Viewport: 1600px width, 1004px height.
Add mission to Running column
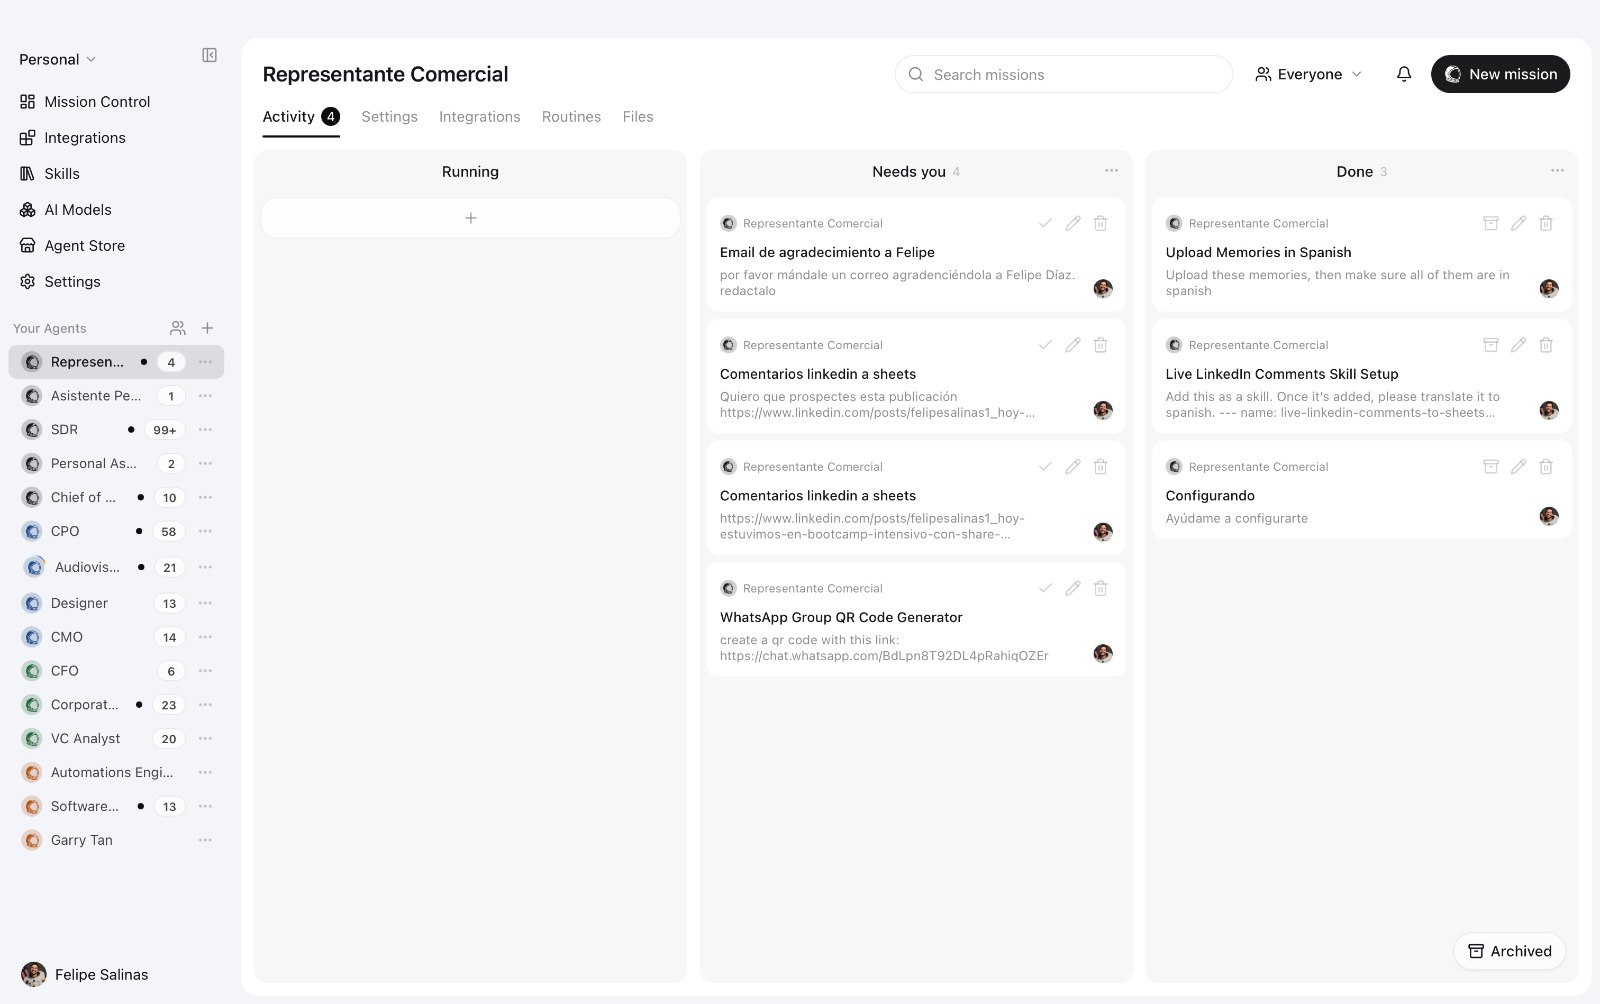click(x=470, y=218)
